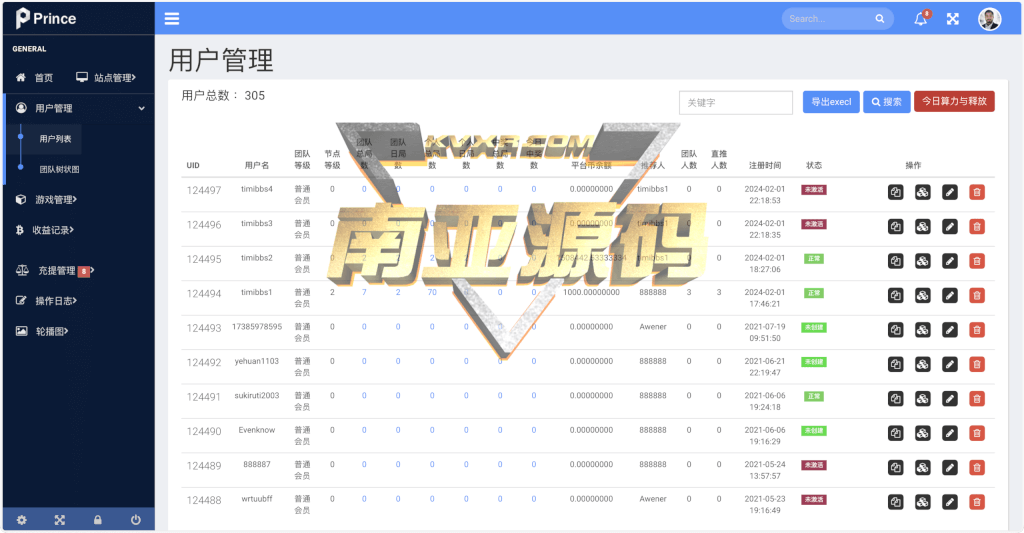Click the settings gear in sidebar footer
The width and height of the screenshot is (1024, 533).
pyautogui.click(x=22, y=520)
